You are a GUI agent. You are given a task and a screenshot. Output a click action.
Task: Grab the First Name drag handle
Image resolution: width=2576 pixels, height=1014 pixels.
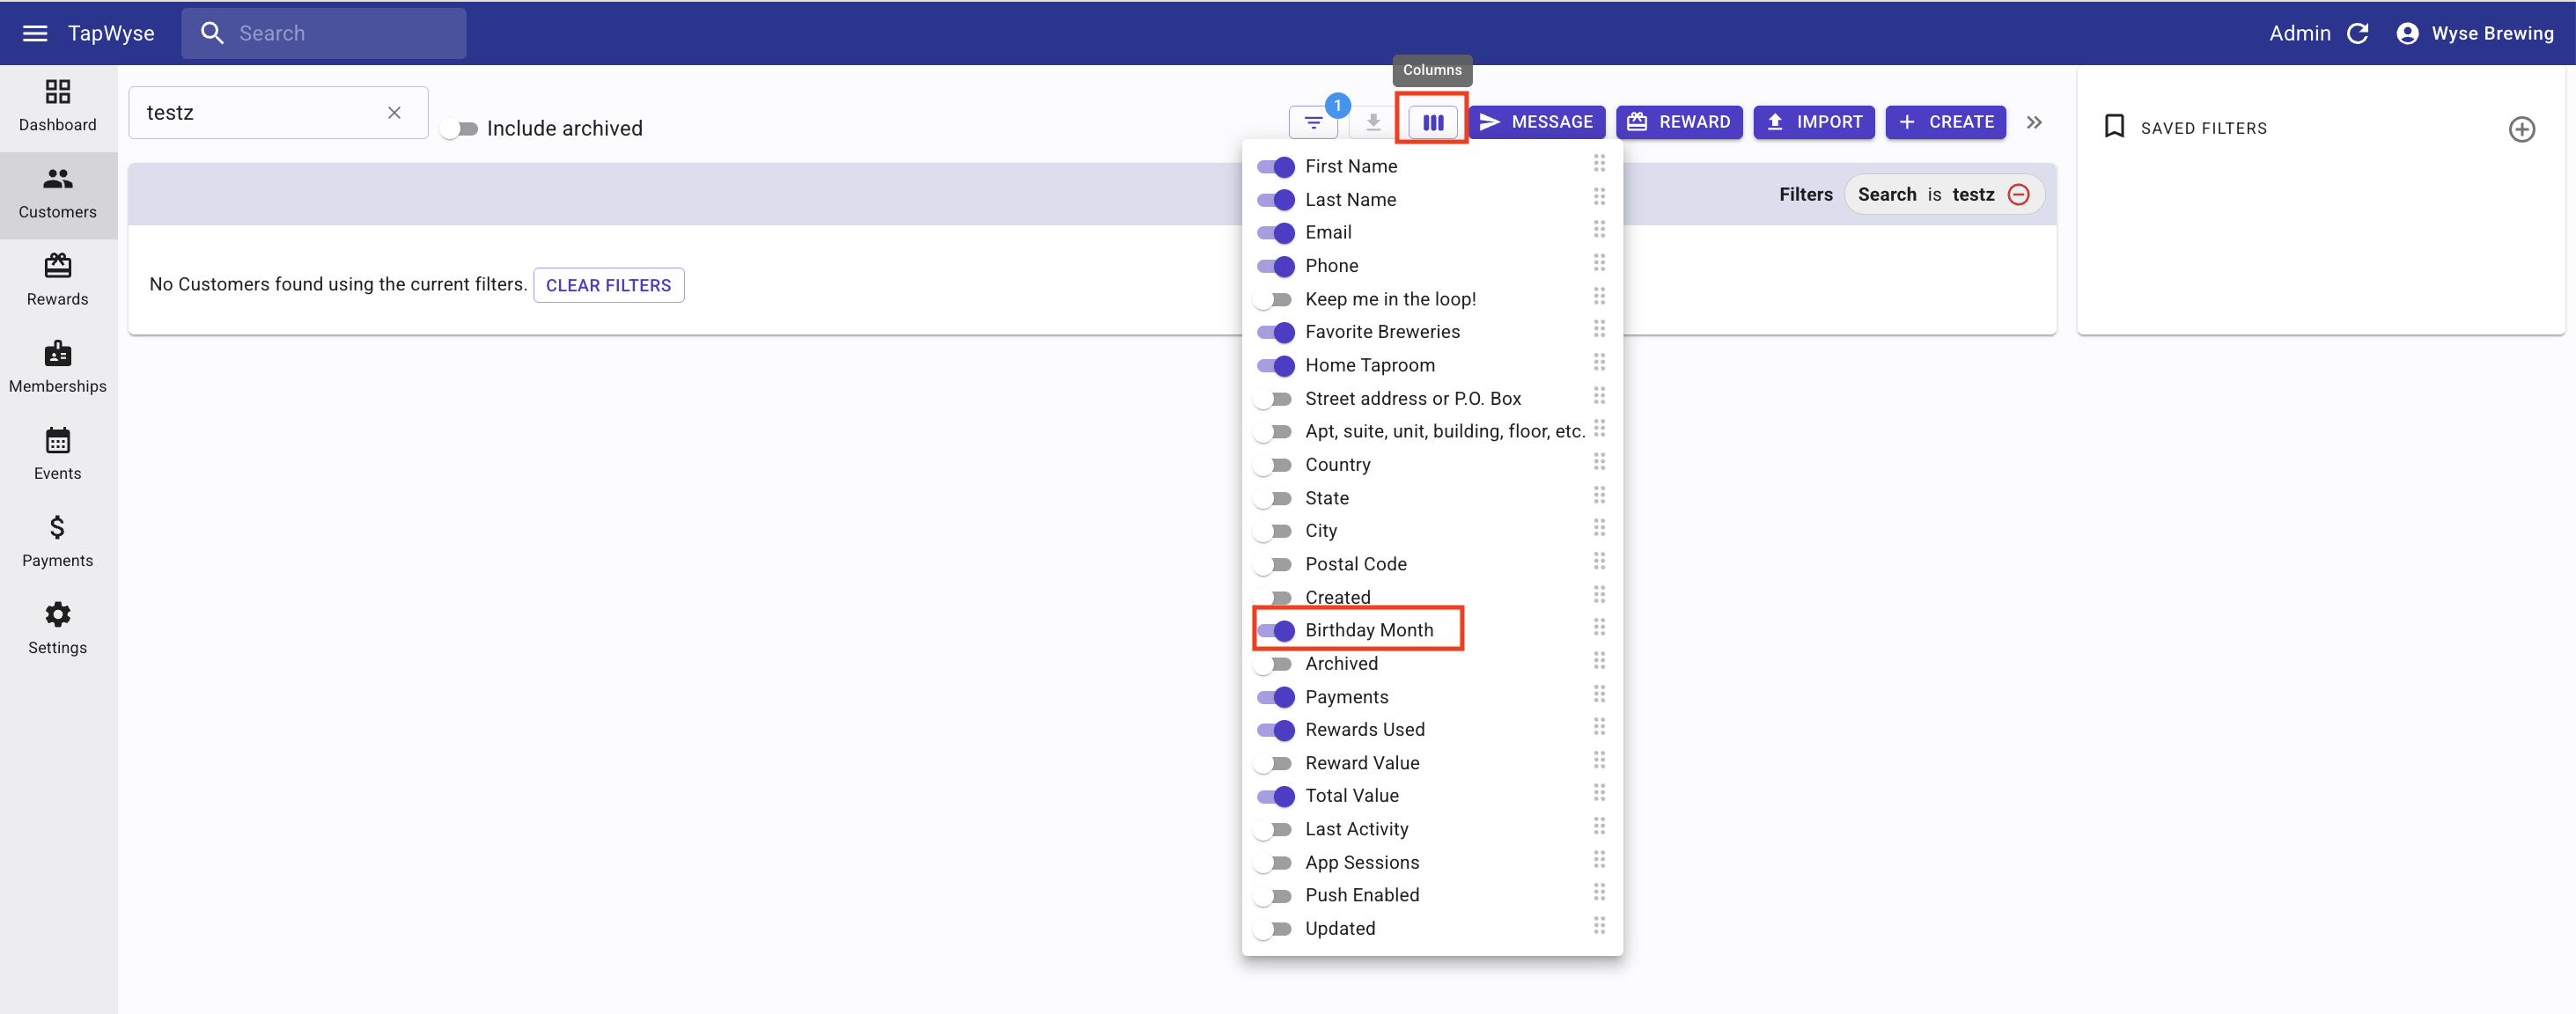tap(1598, 164)
